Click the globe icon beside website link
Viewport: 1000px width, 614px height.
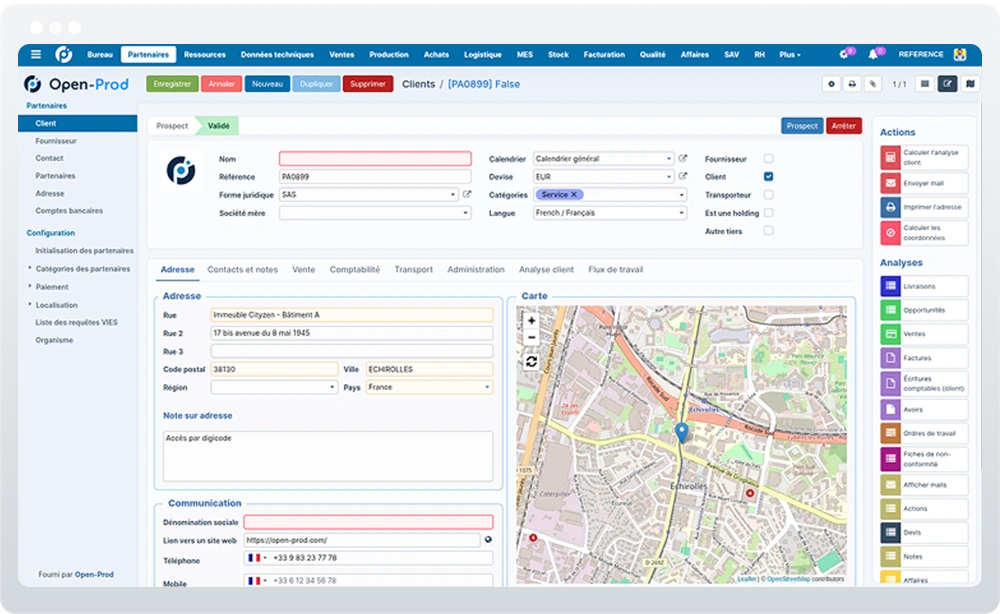click(x=488, y=539)
